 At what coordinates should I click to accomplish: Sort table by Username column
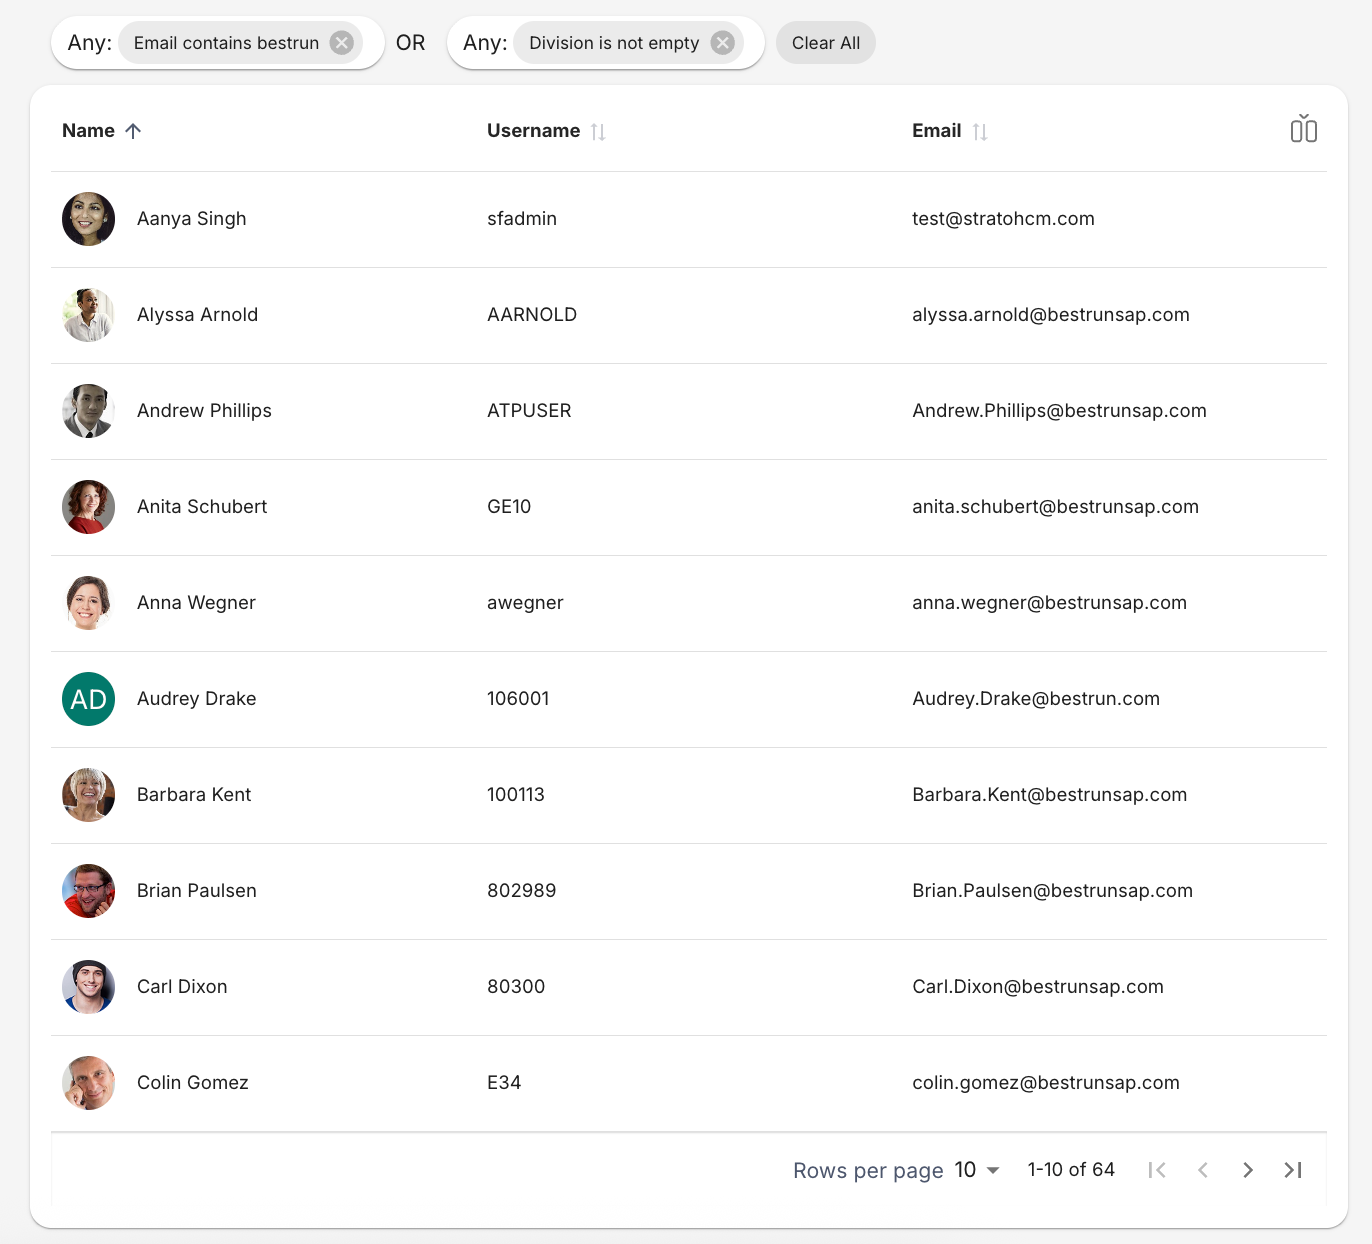[598, 132]
